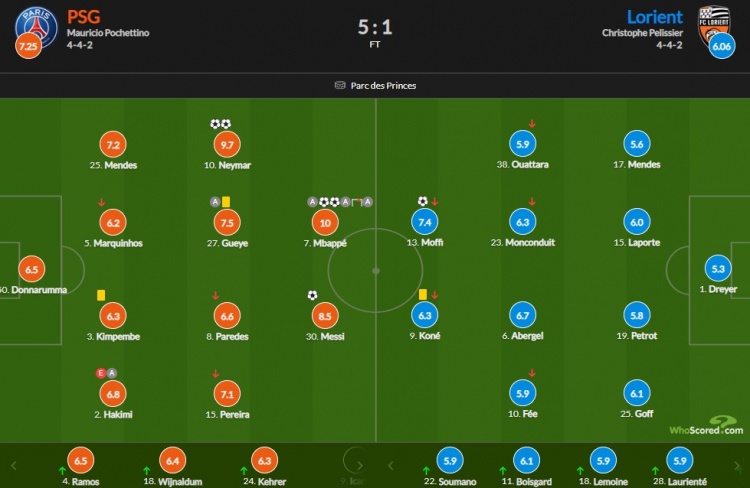
Task: Click Kimpembe's yellow card icon
Action: 100,295
